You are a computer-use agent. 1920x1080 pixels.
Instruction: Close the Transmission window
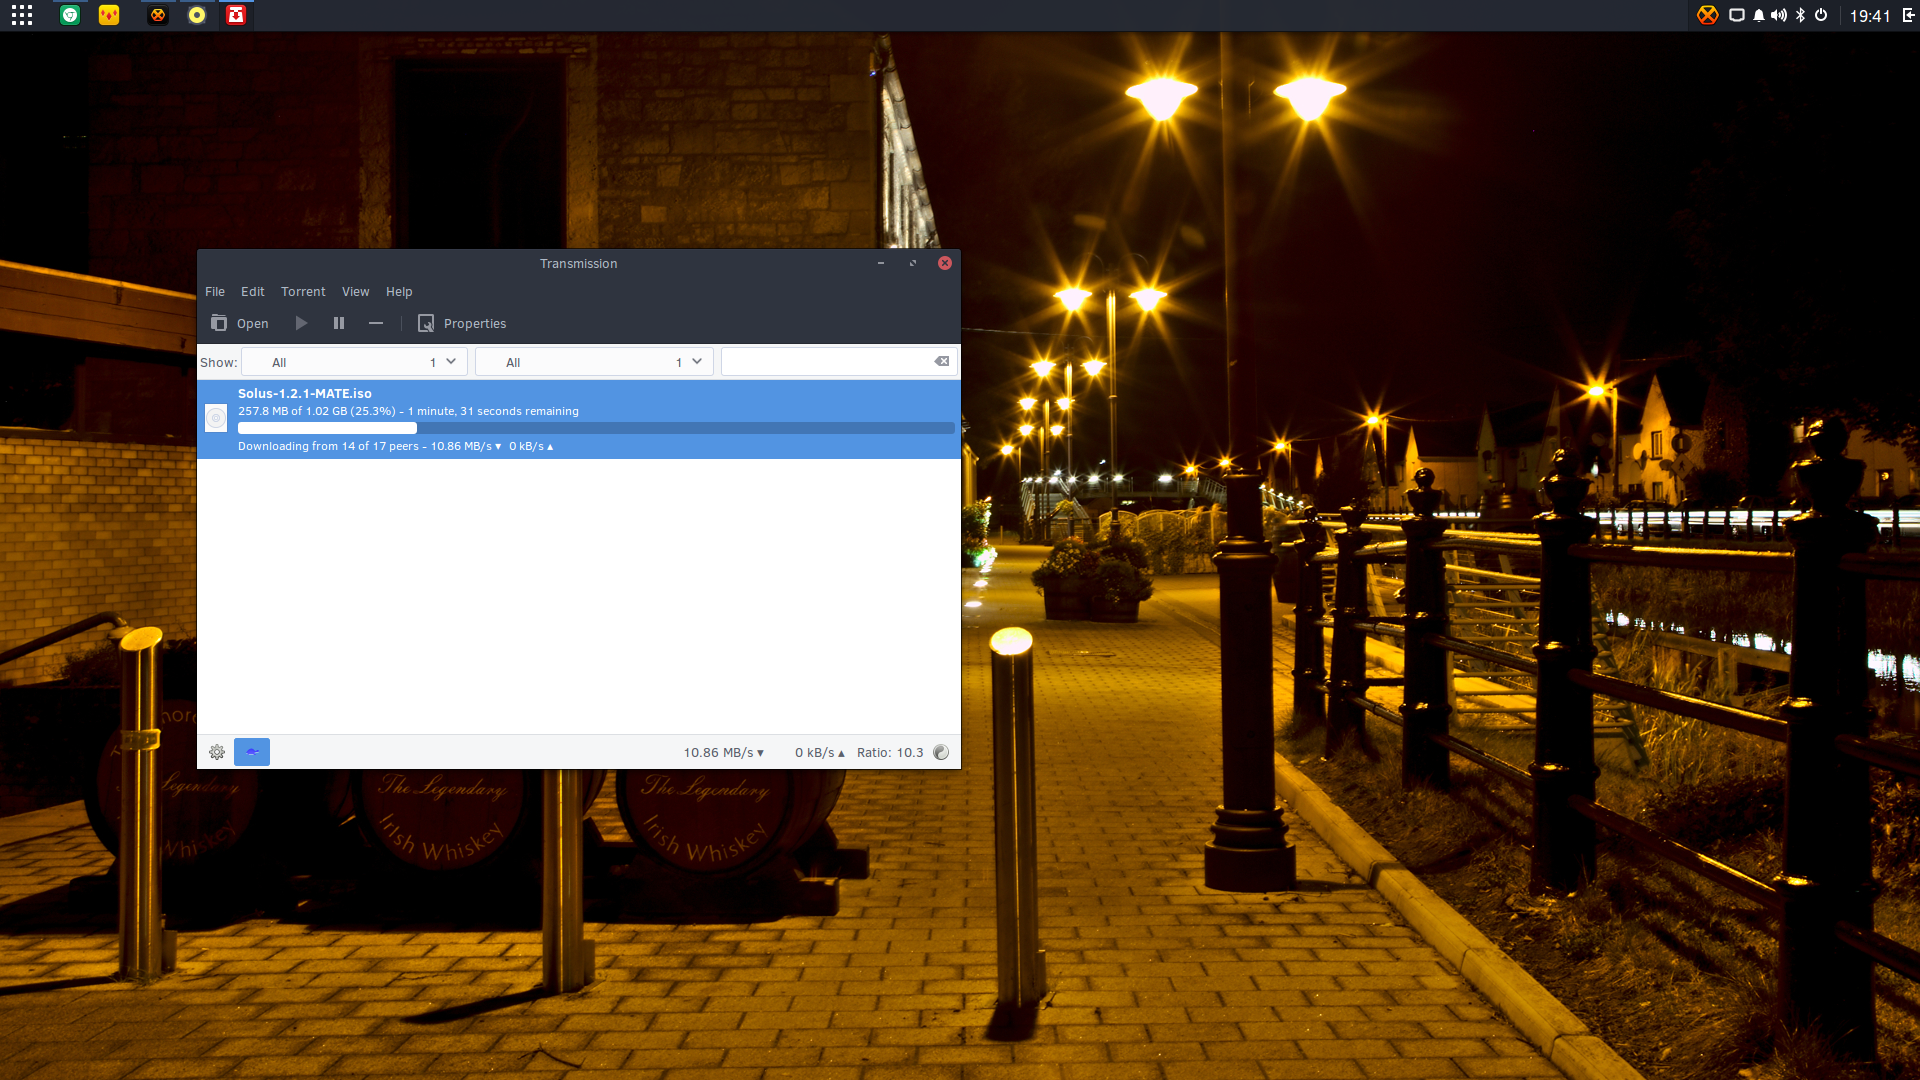(945, 263)
